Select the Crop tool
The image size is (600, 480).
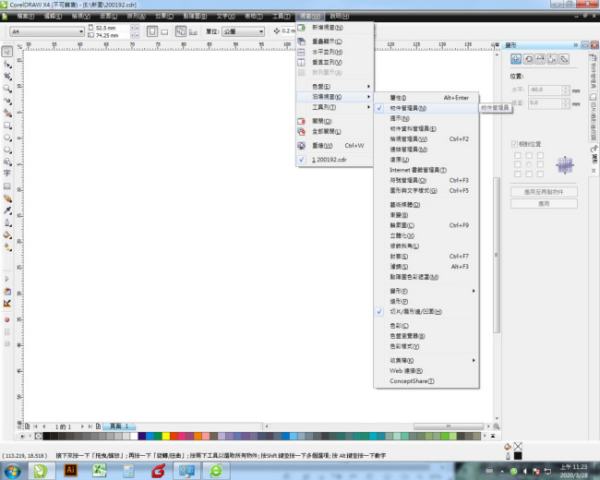[7, 77]
